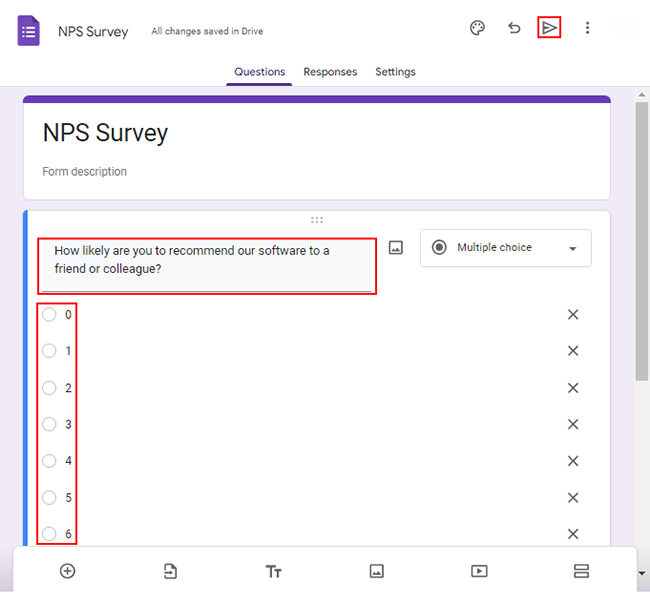Image resolution: width=650 pixels, height=605 pixels.
Task: Grab the question drag handle dots
Action: pyautogui.click(x=317, y=220)
